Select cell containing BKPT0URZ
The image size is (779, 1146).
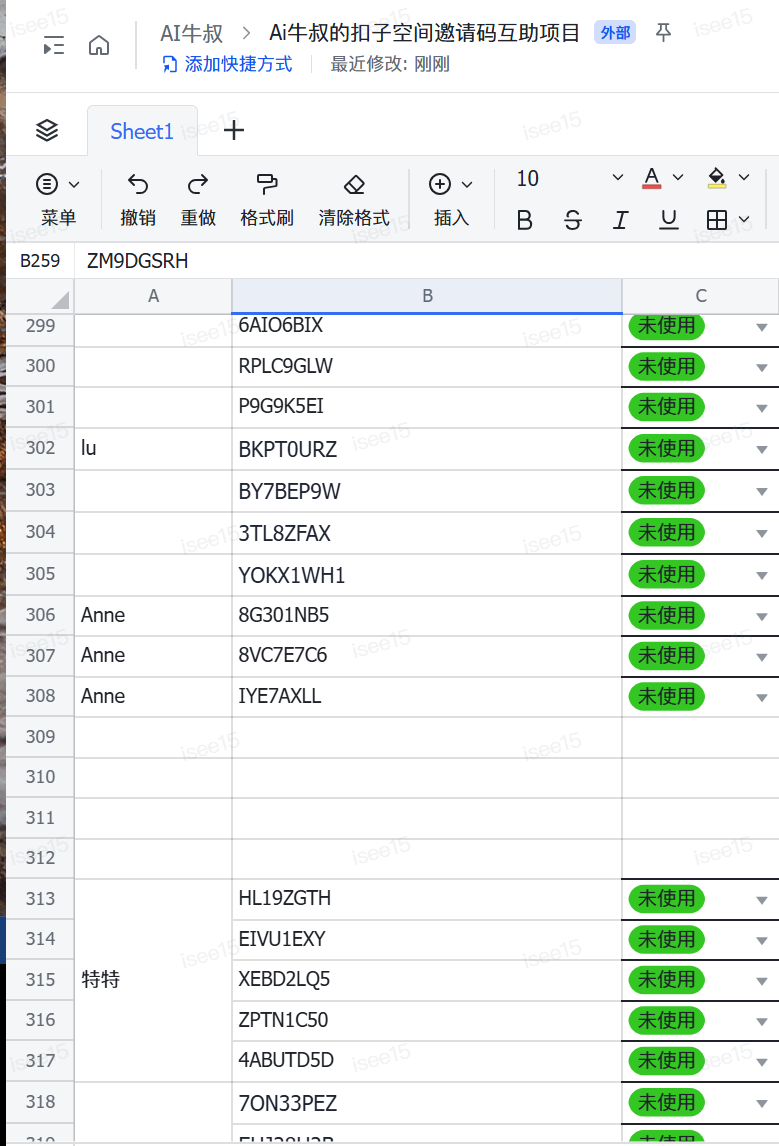click(x=427, y=449)
